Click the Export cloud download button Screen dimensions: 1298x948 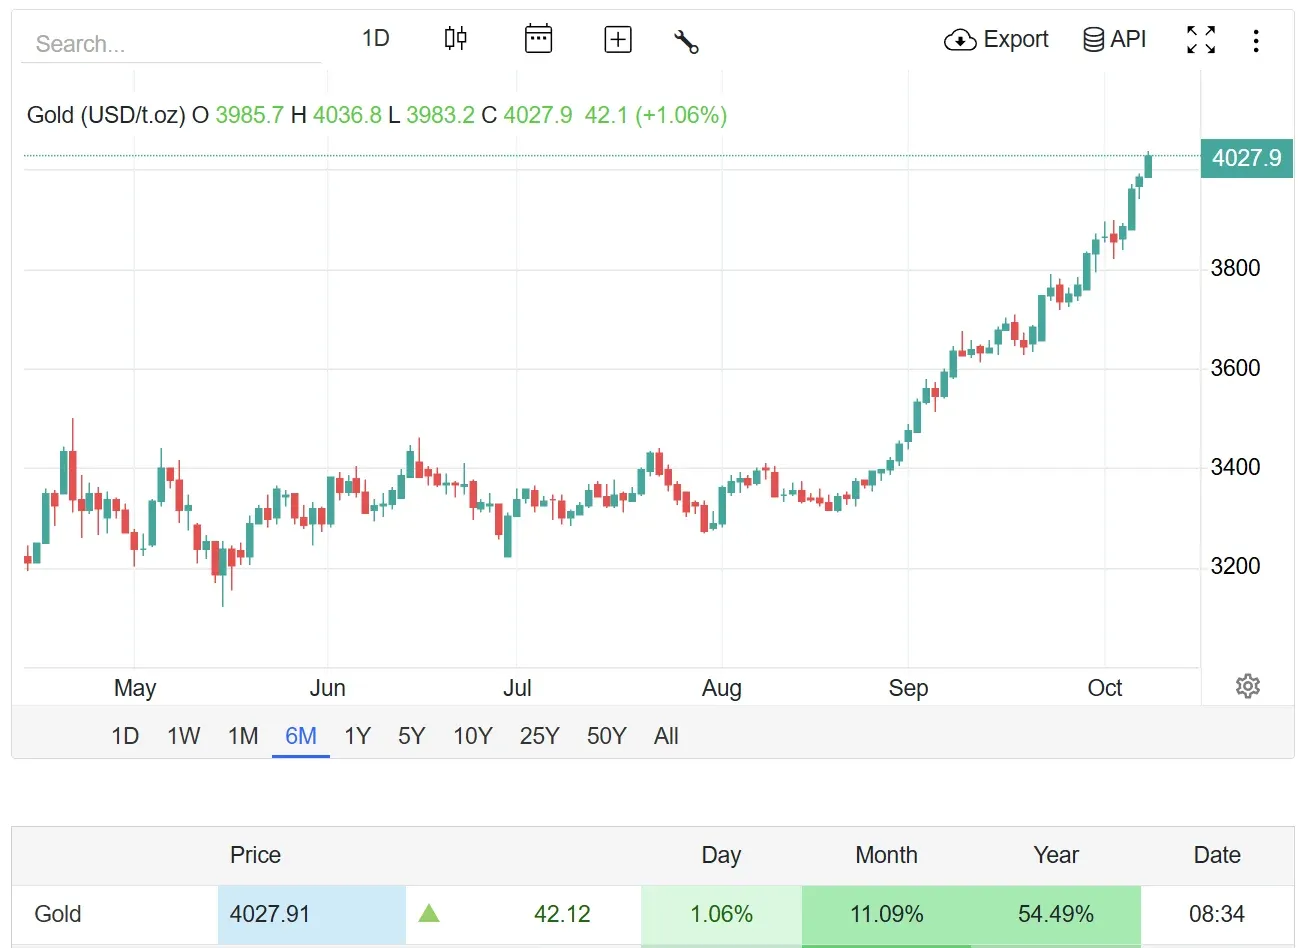(x=996, y=40)
